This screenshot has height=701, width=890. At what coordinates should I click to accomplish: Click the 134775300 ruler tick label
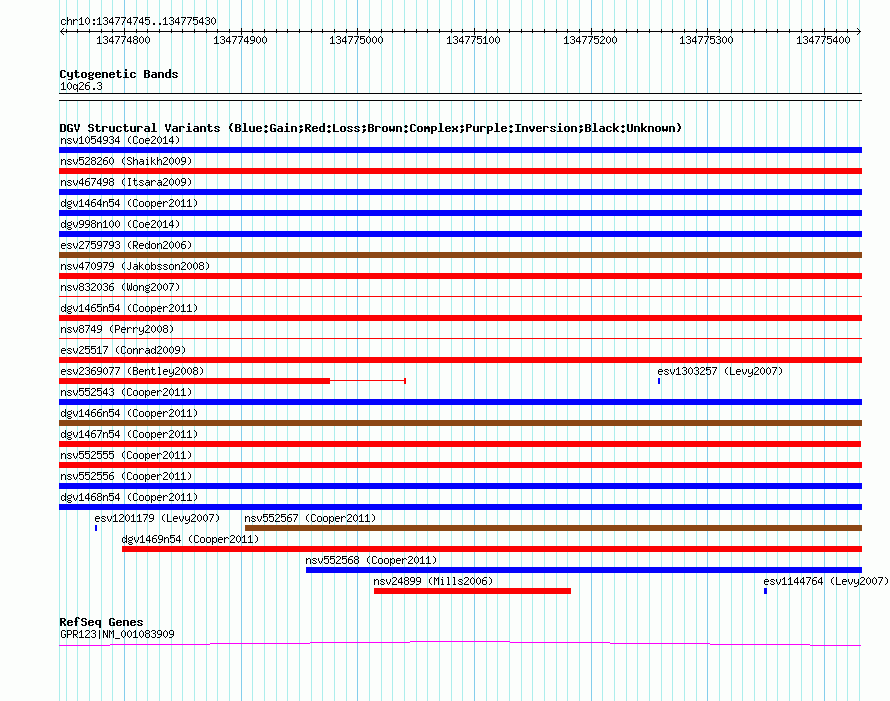click(x=706, y=40)
